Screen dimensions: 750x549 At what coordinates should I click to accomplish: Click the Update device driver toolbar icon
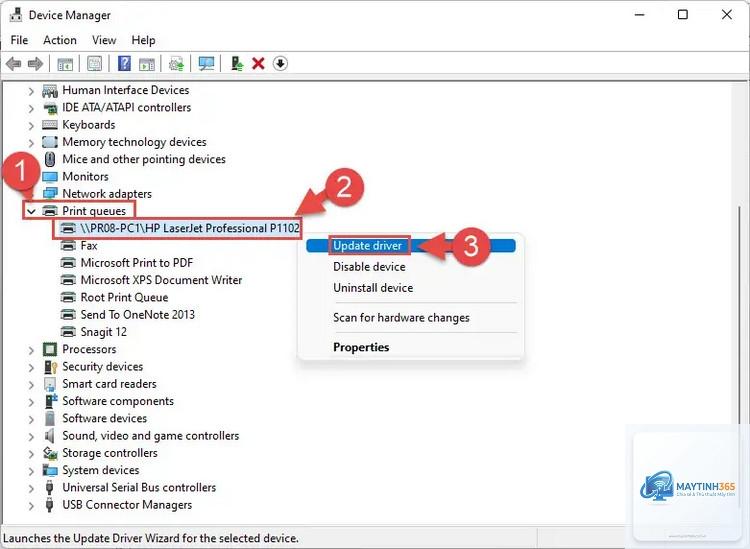tap(237, 63)
